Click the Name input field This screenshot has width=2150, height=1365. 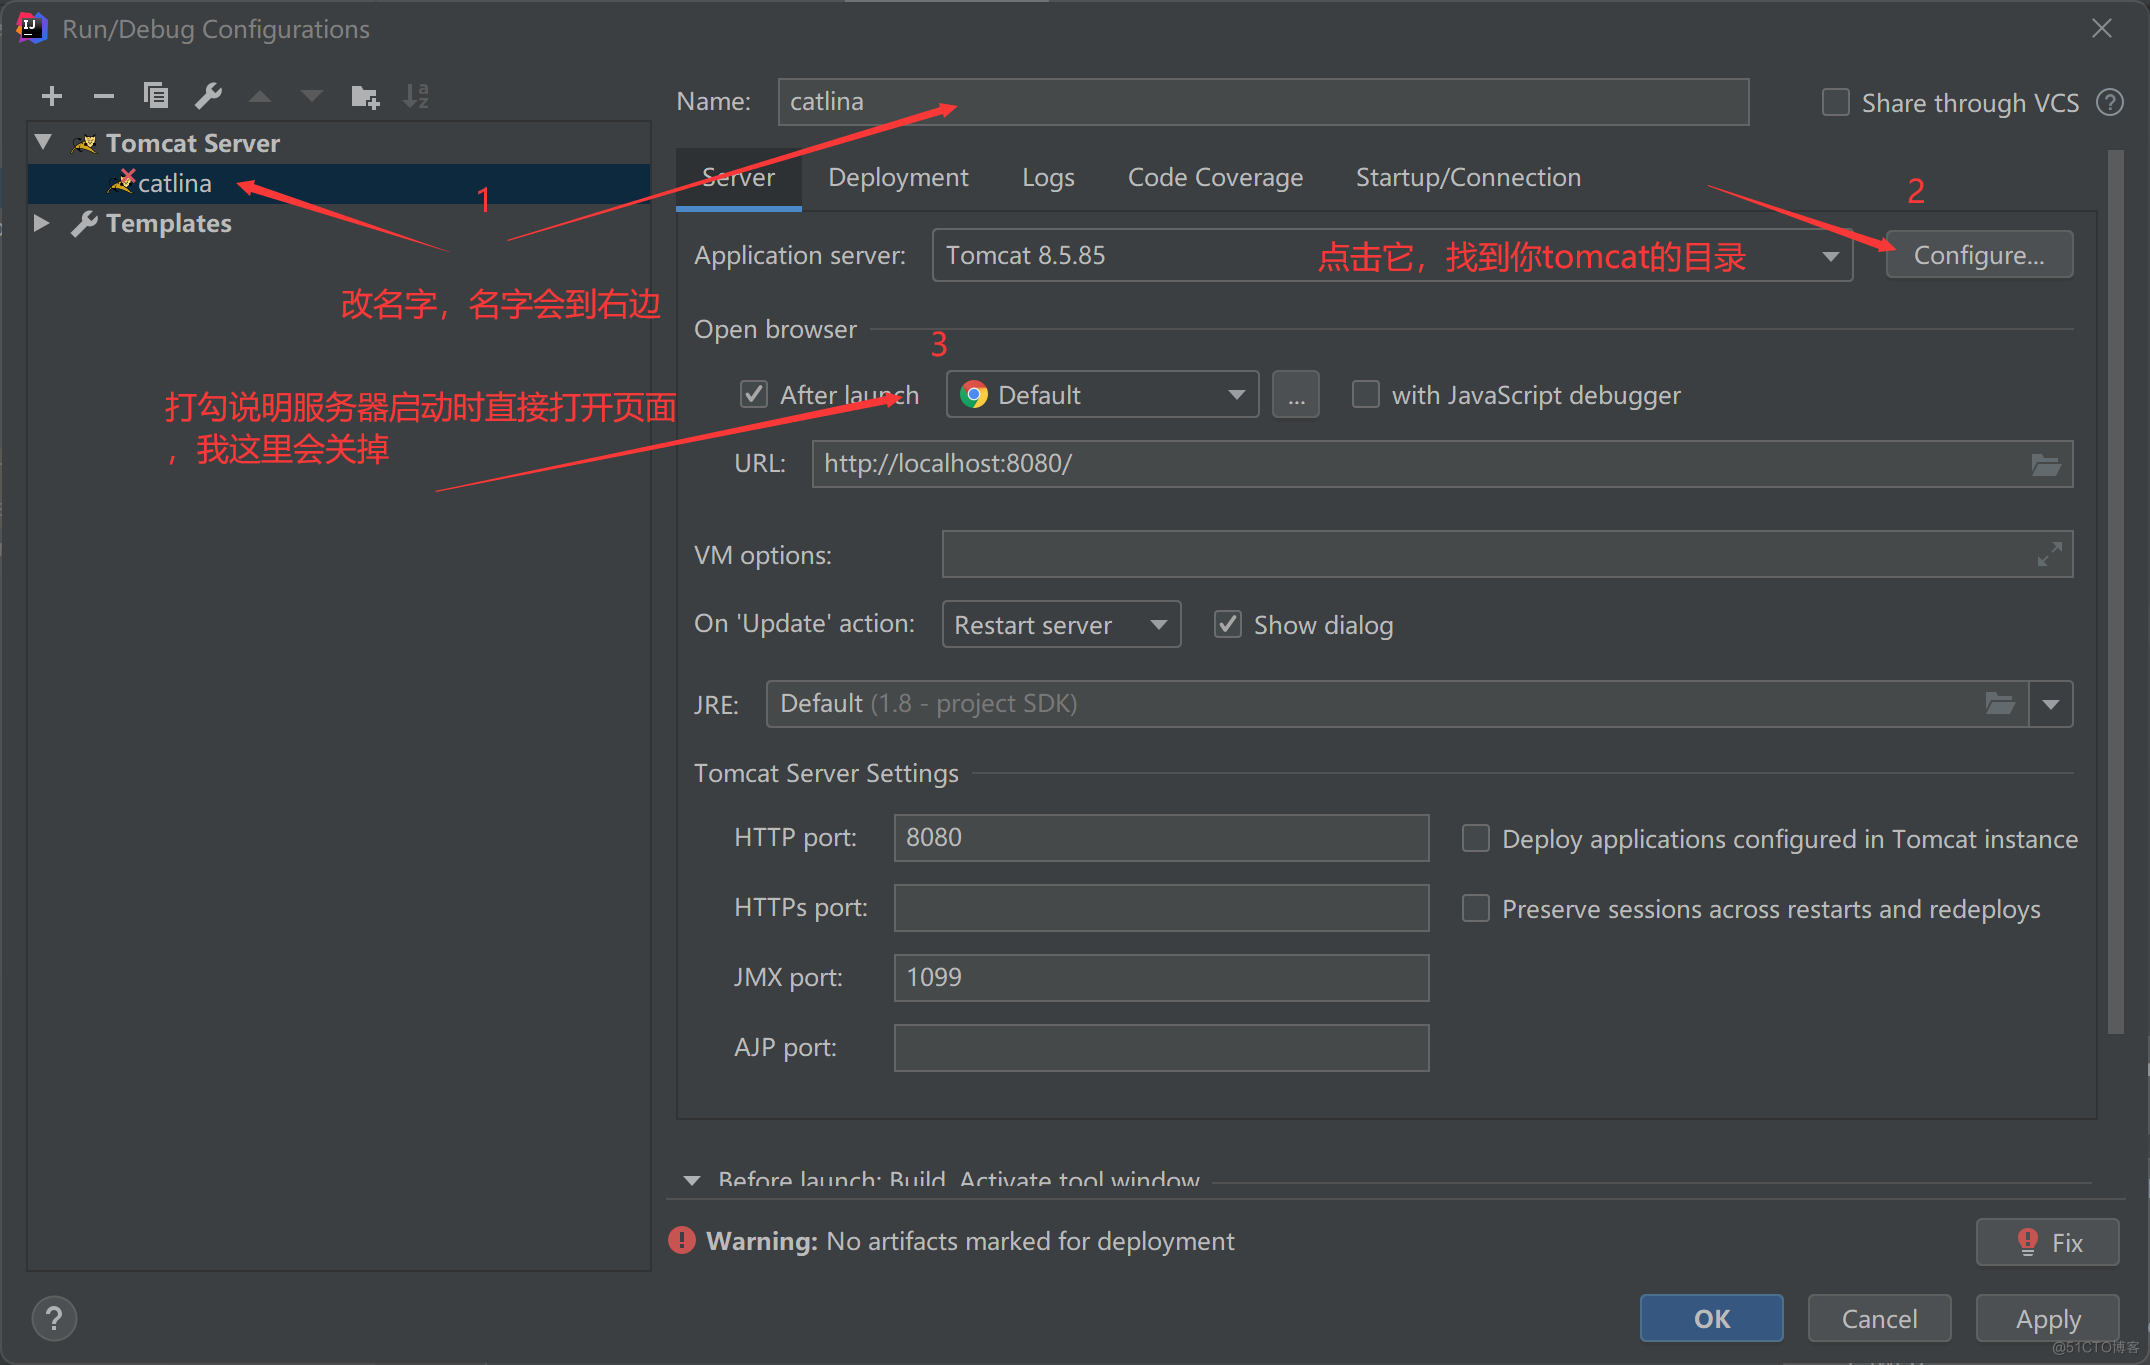pos(1263,102)
